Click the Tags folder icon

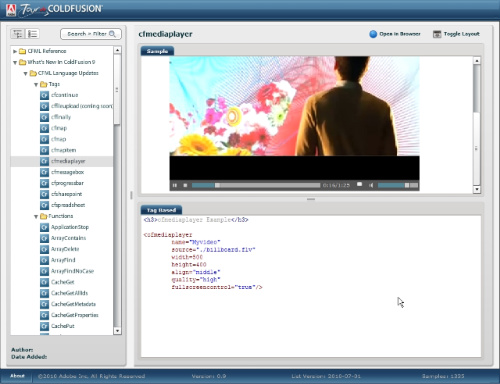(43, 84)
